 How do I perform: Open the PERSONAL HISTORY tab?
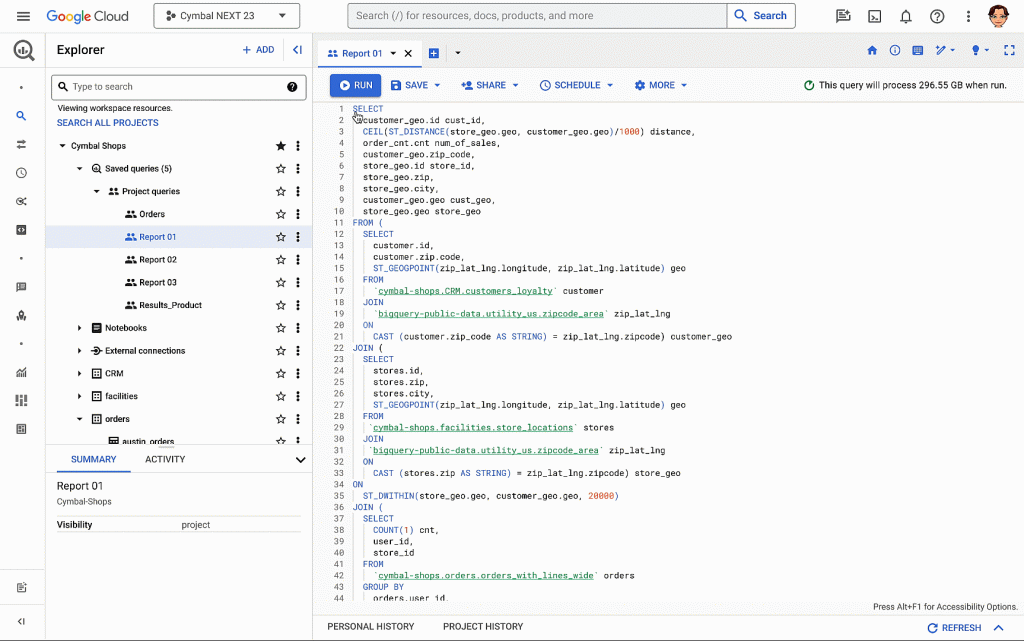pos(371,627)
